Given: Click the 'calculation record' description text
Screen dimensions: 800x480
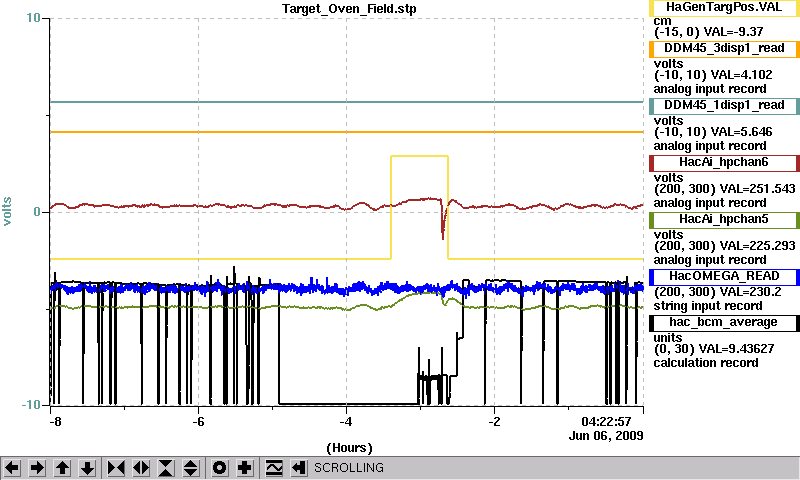Looking at the screenshot, I should (706, 363).
